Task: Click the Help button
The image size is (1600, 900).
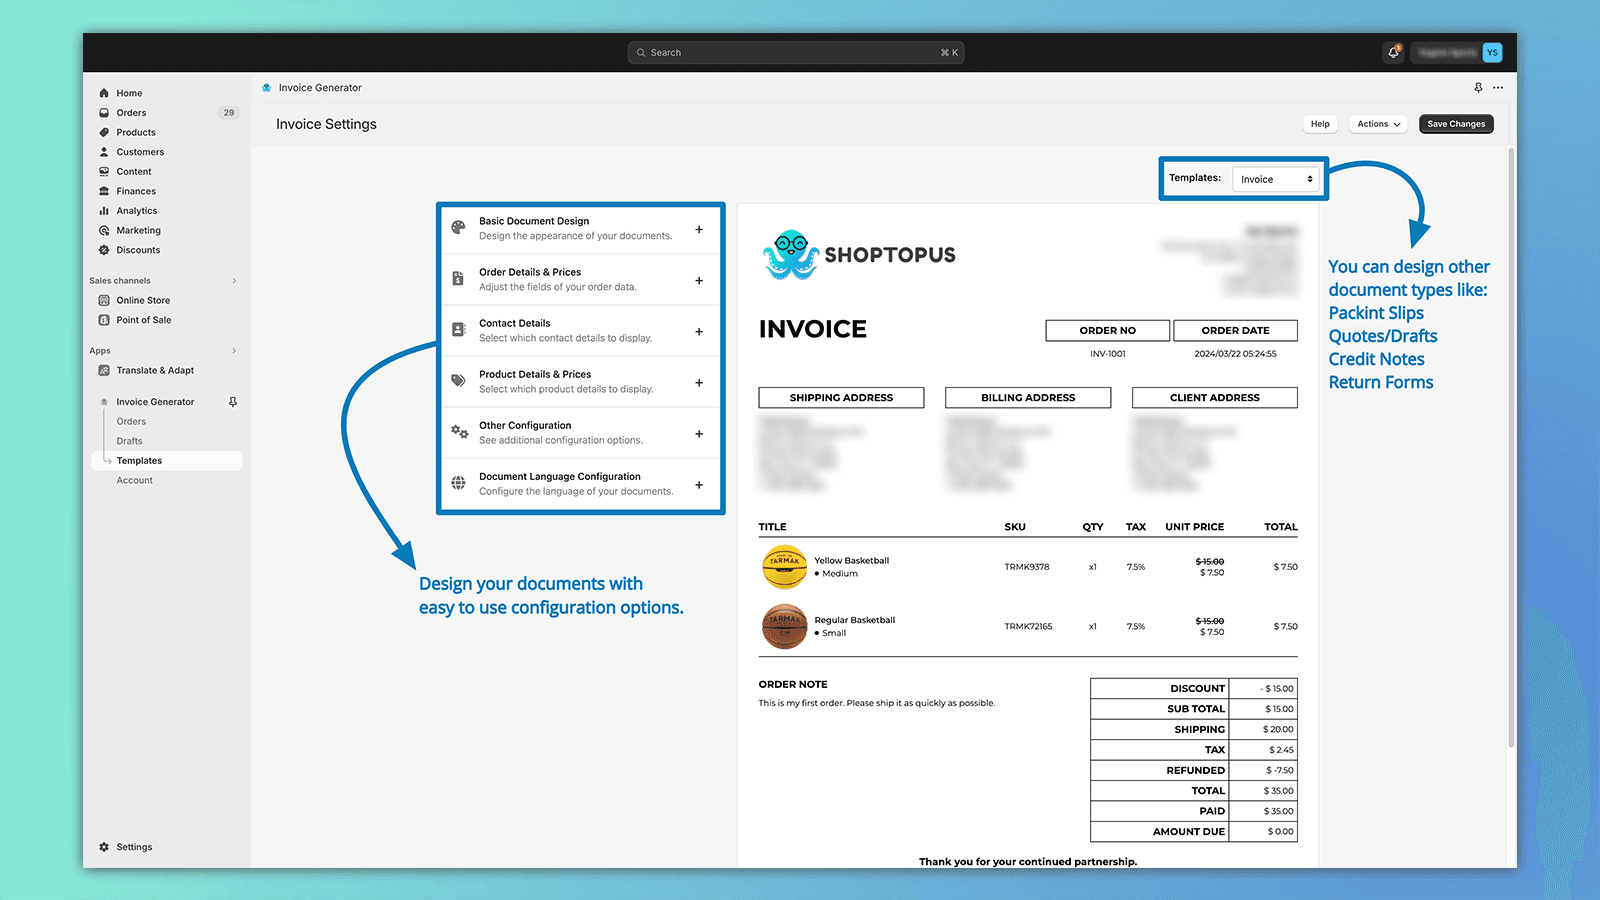Action: coord(1320,124)
